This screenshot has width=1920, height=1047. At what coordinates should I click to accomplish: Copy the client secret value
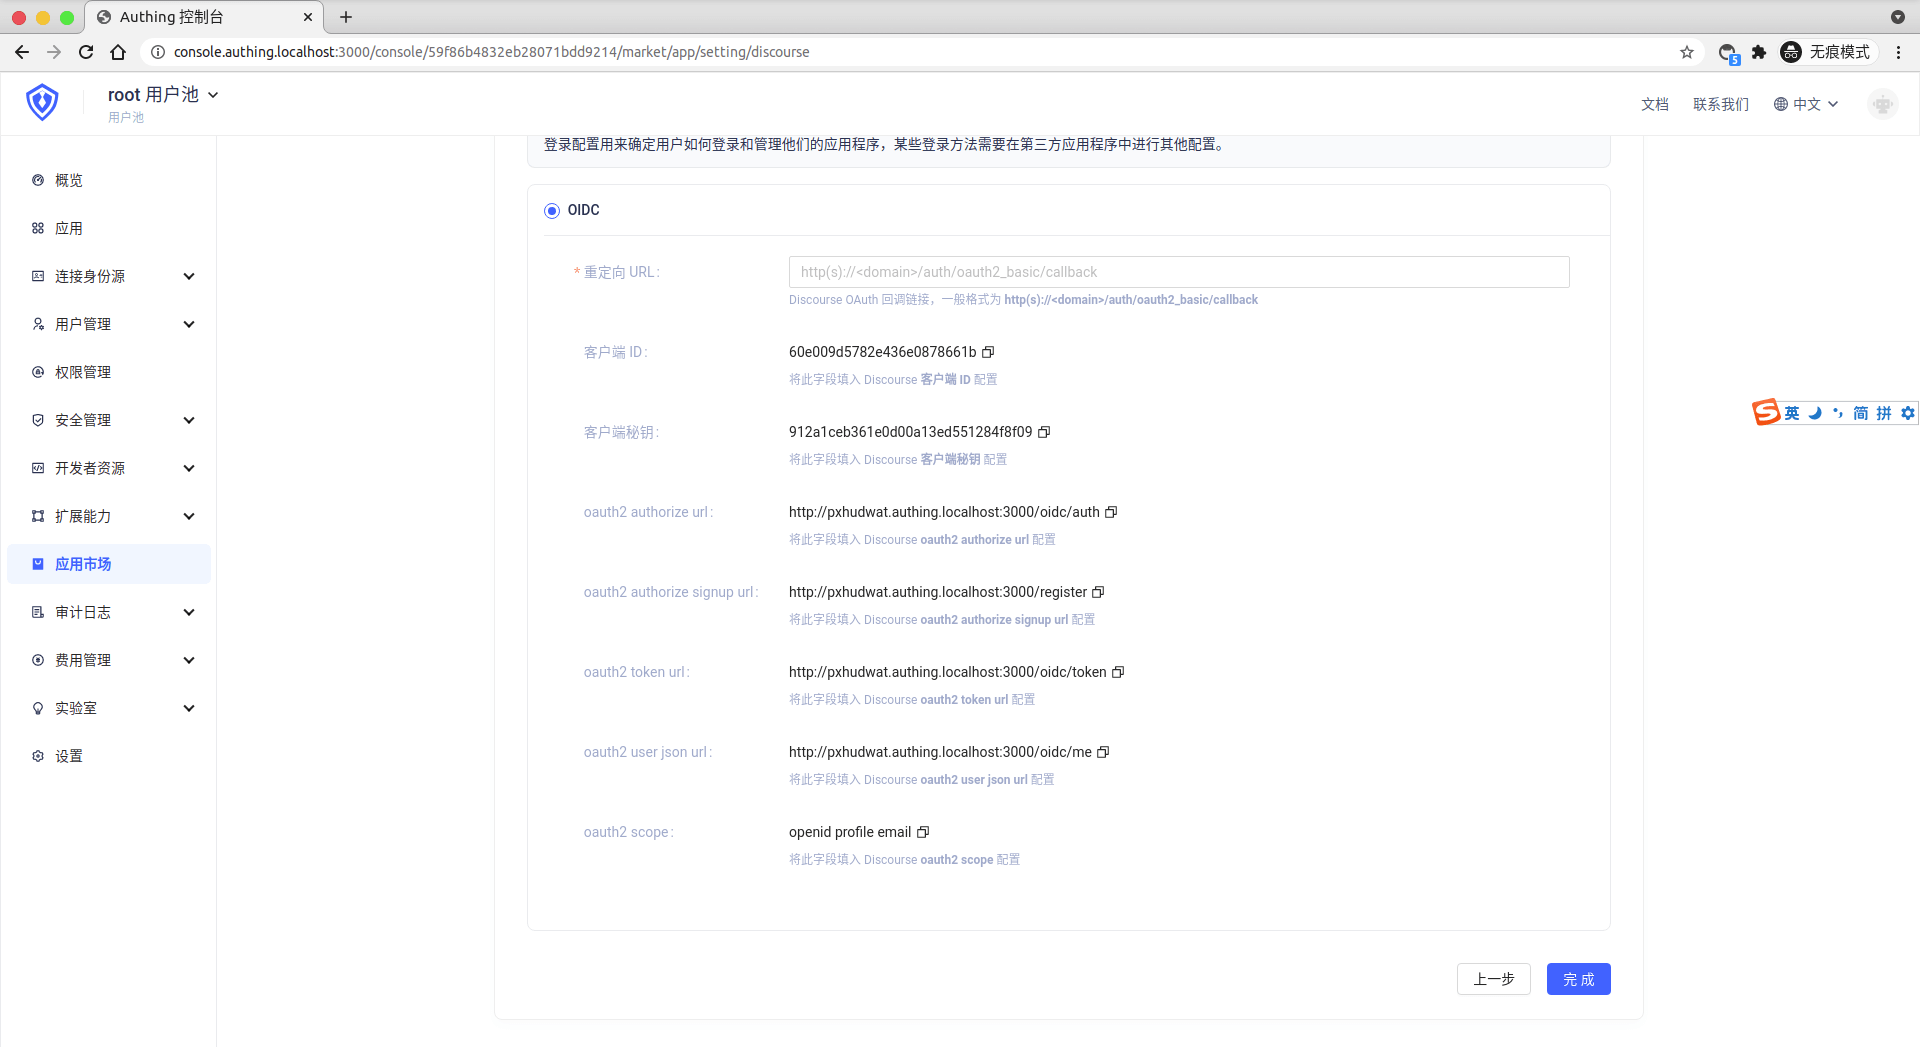1044,432
